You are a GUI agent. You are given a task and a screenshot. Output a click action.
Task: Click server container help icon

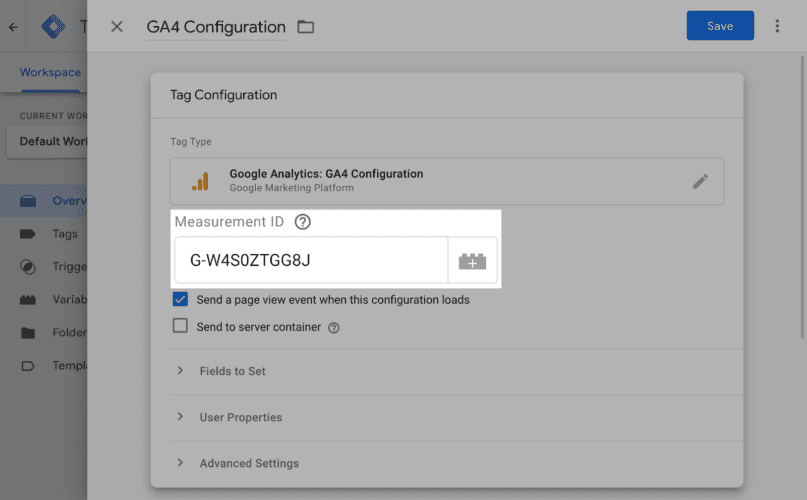click(334, 327)
